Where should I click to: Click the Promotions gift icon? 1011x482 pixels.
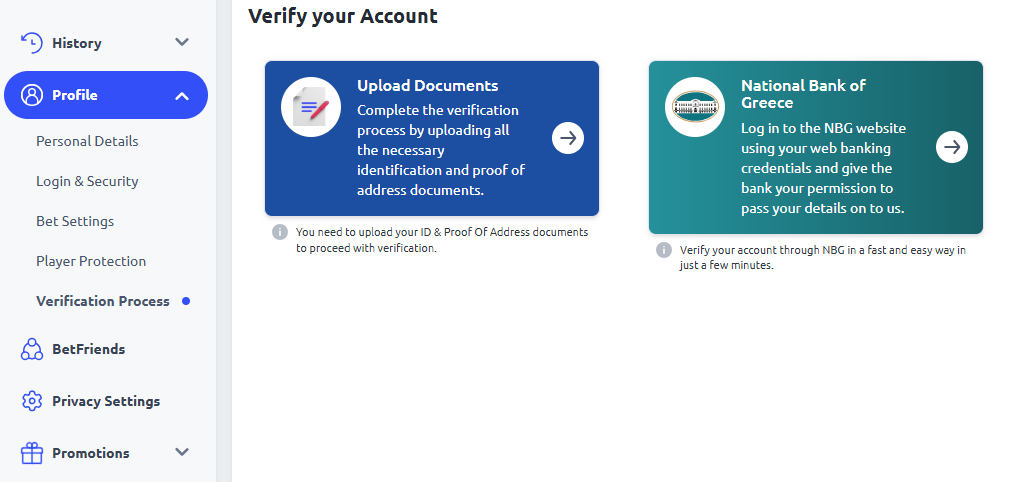(32, 453)
